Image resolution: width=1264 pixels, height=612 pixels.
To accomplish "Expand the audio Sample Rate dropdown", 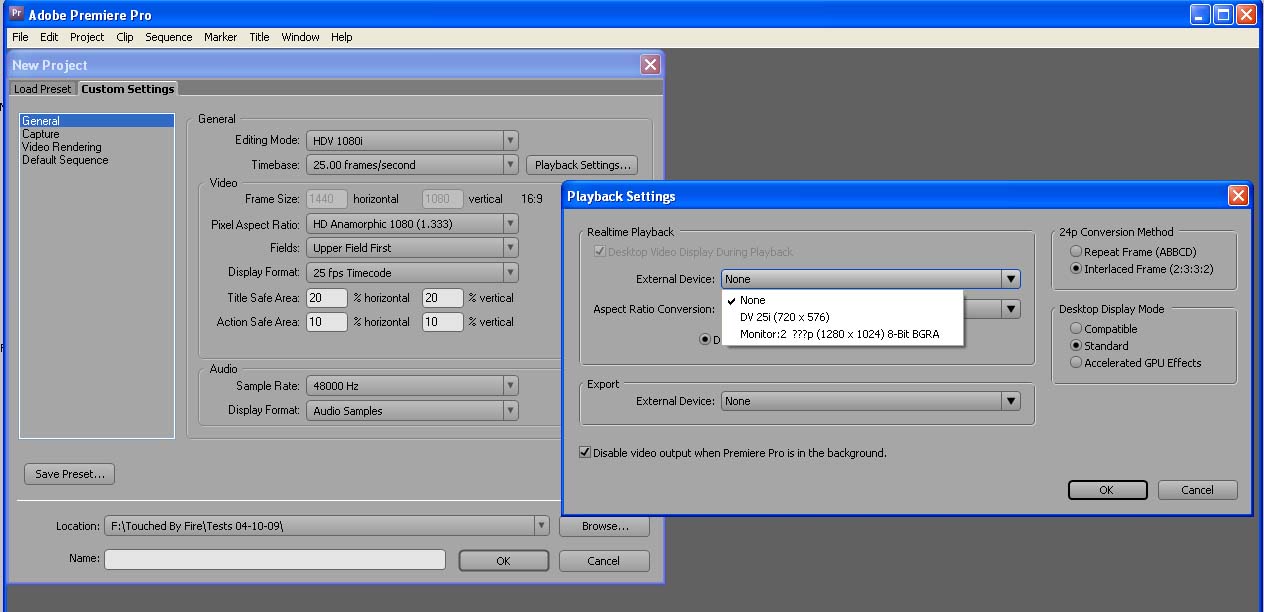I will click(x=510, y=385).
